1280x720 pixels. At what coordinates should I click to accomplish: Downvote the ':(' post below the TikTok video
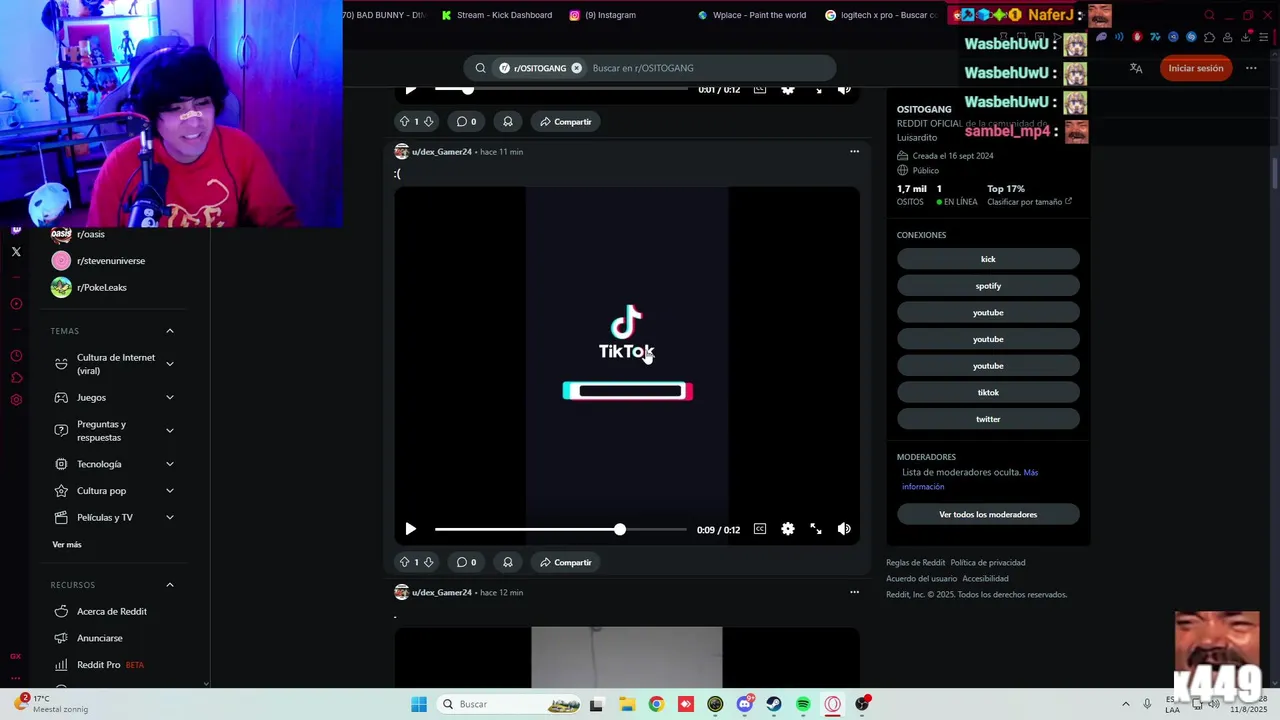[x=428, y=562]
